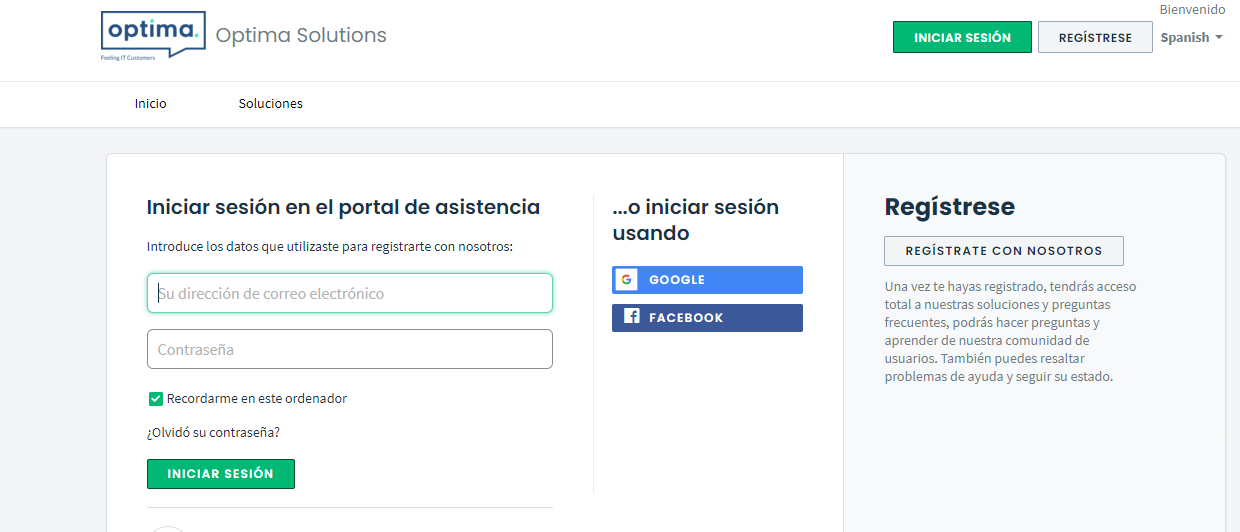Click the Optima Solutions title text
Screen dimensions: 1240x532
coord(301,36)
